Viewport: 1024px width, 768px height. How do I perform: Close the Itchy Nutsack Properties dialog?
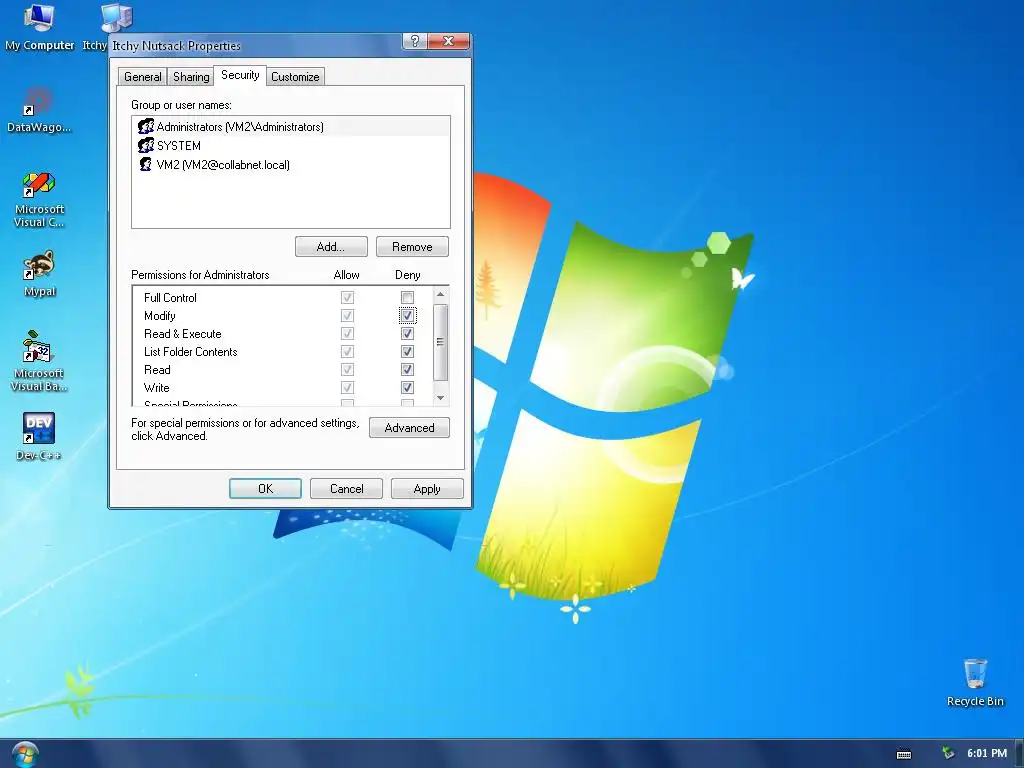coord(449,41)
